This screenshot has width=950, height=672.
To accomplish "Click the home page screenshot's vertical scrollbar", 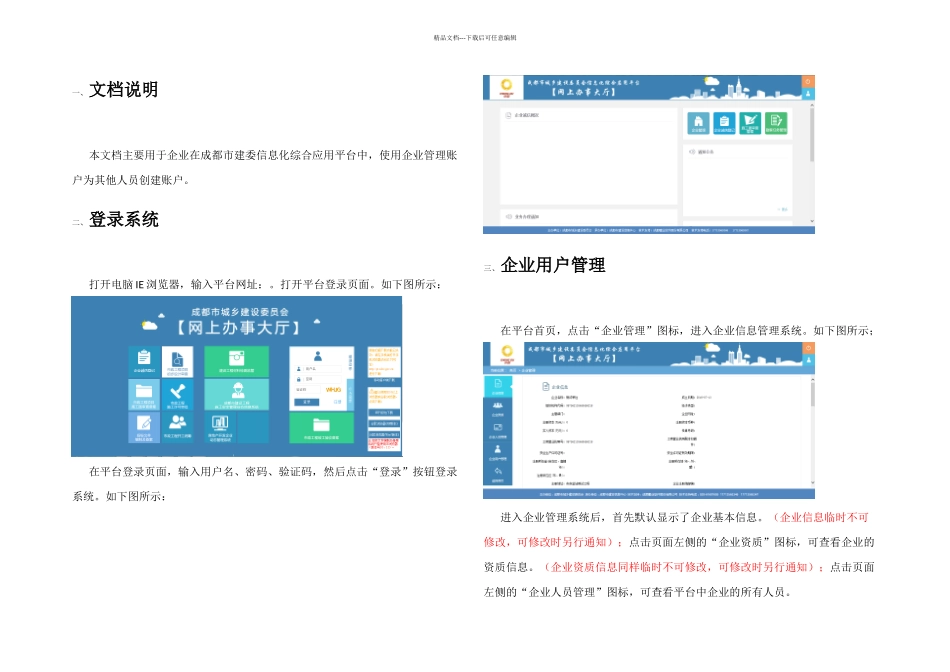I will 812,135.
